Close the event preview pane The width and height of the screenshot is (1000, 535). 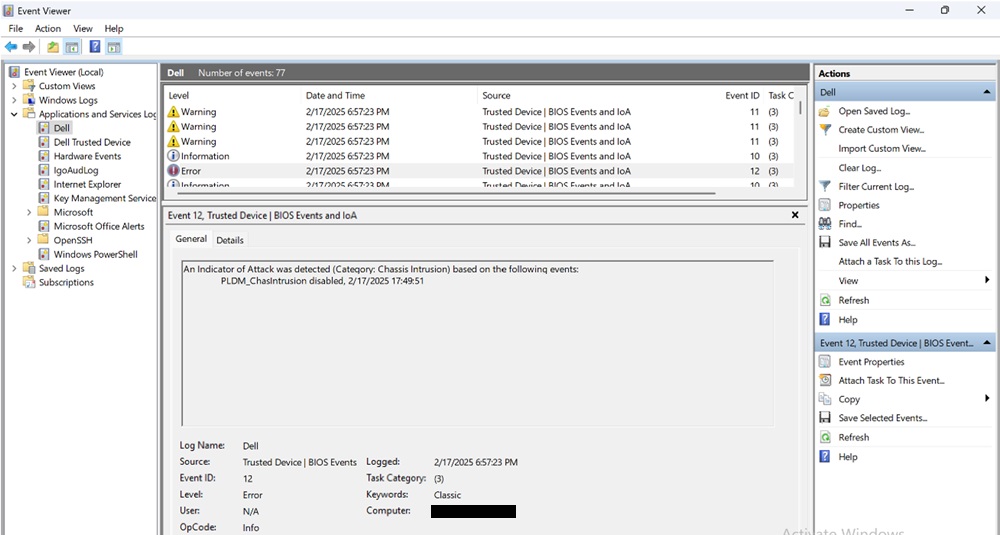[x=795, y=215]
